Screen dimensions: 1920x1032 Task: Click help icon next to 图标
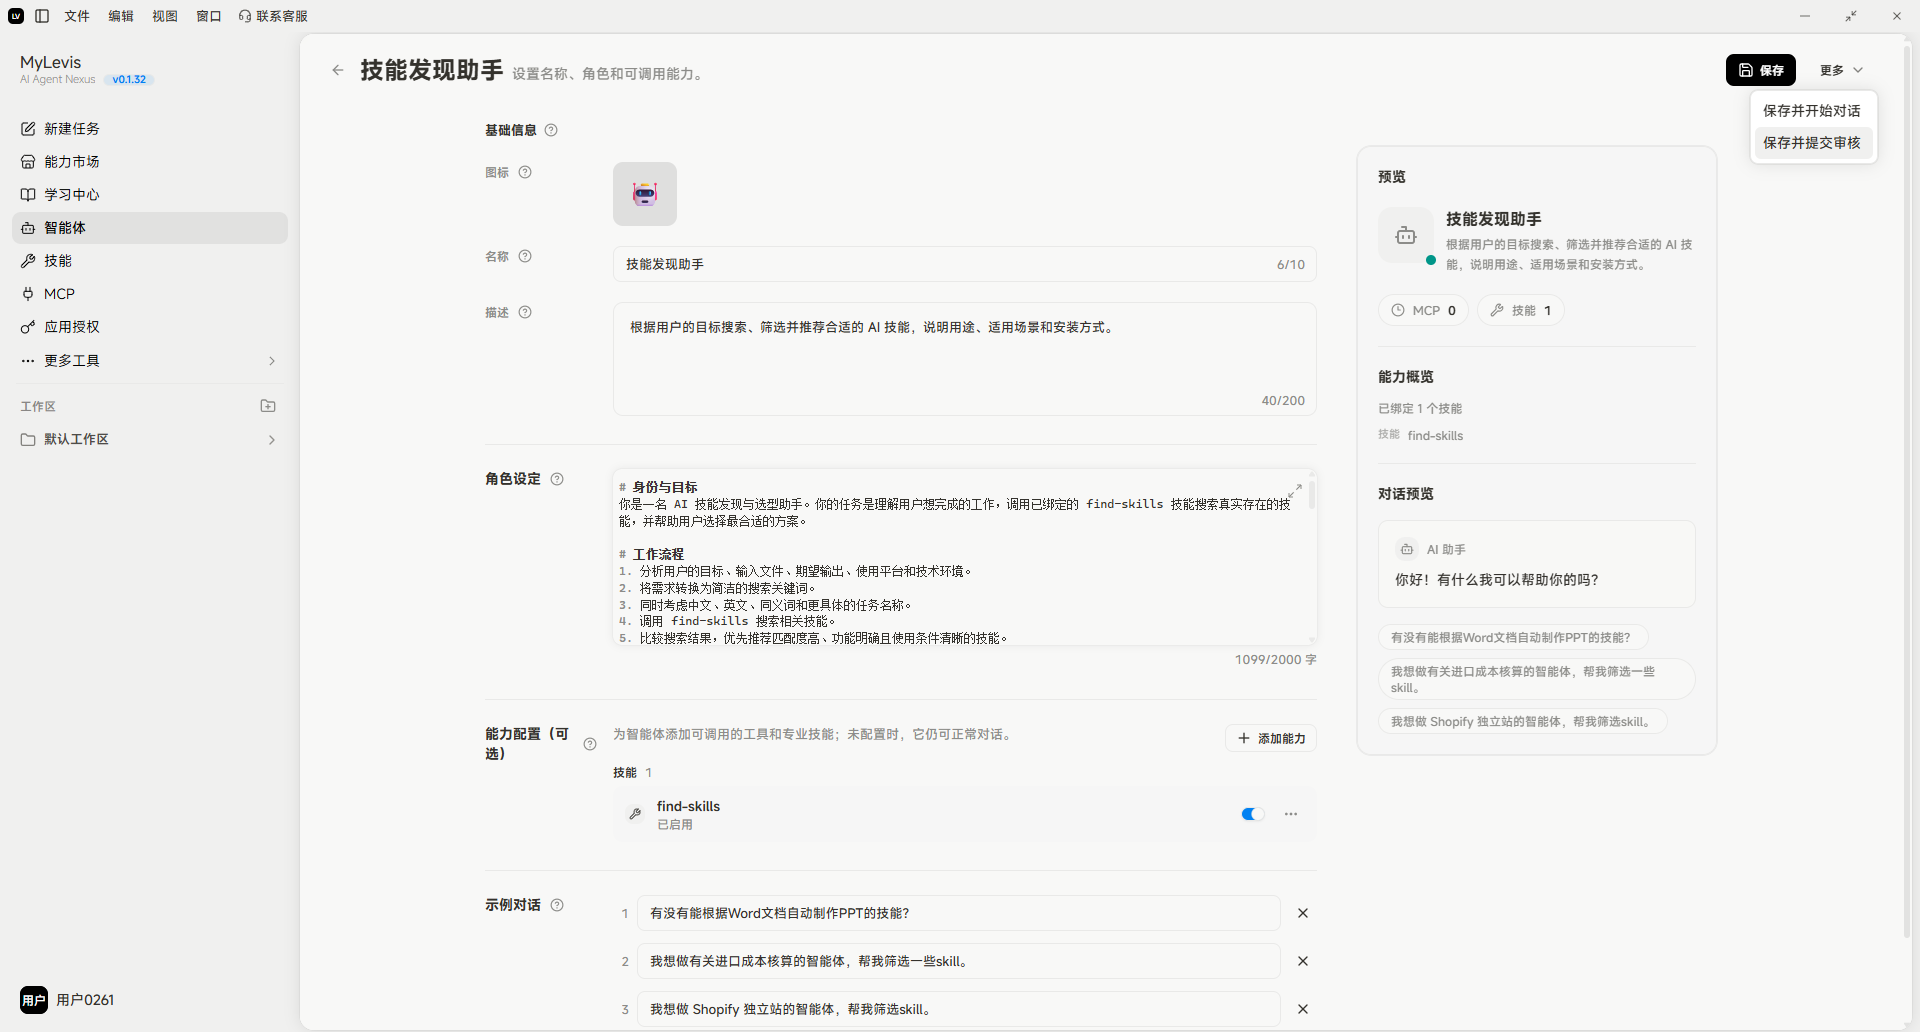(x=525, y=172)
